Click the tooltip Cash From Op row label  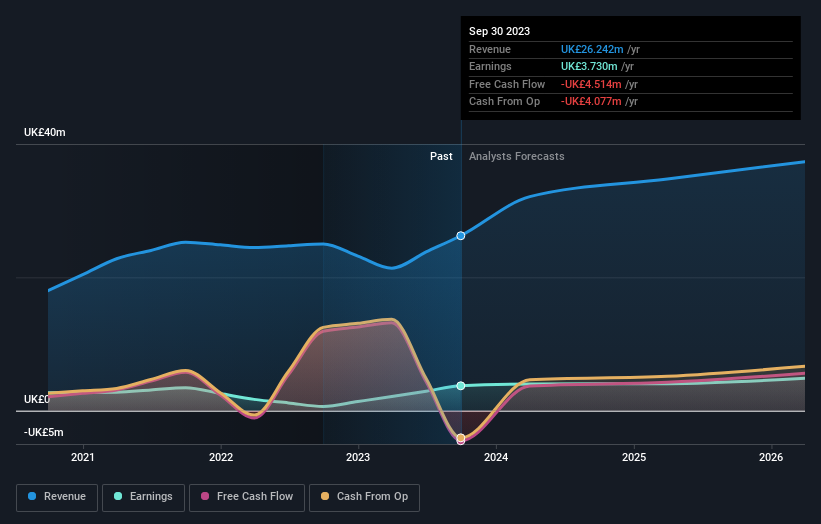click(x=504, y=102)
